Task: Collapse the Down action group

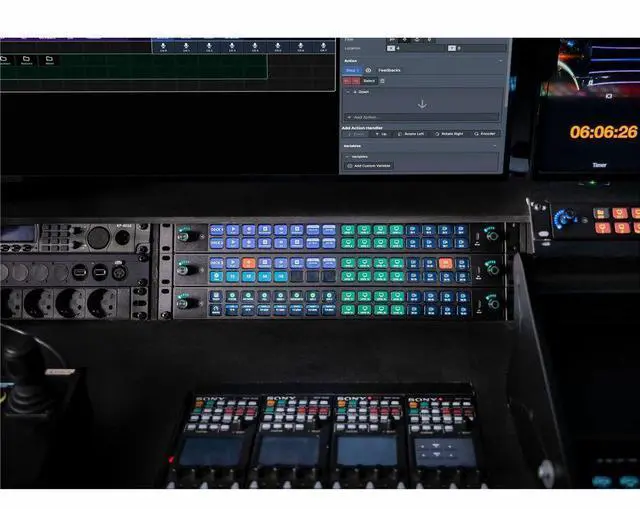Action: pyautogui.click(x=348, y=92)
